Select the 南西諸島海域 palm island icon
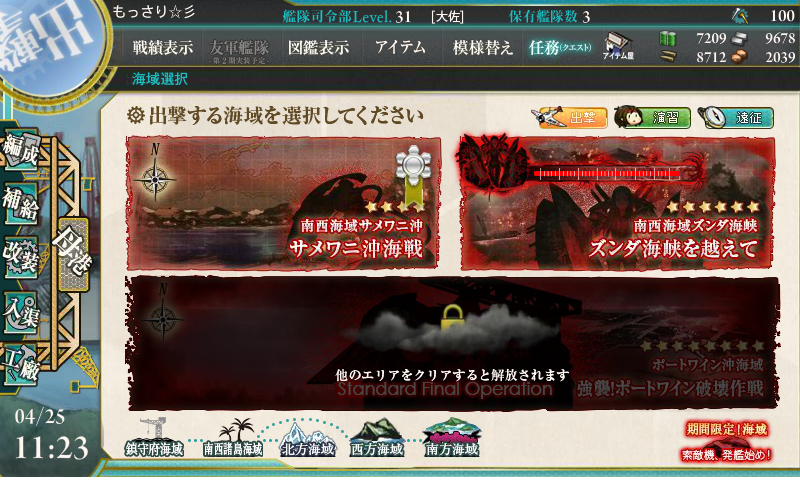This screenshot has height=482, width=800. (233, 438)
